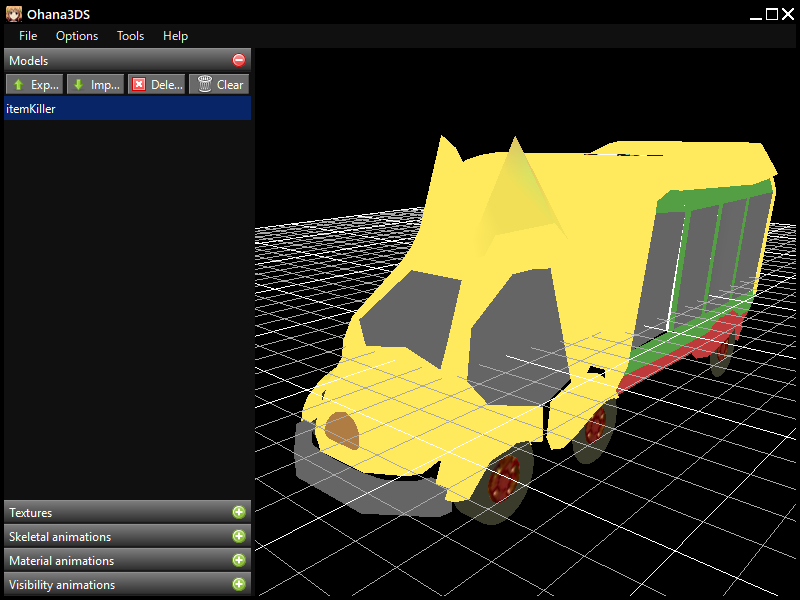Expand the Textures panel
Screen dimensions: 800x600
tap(239, 512)
